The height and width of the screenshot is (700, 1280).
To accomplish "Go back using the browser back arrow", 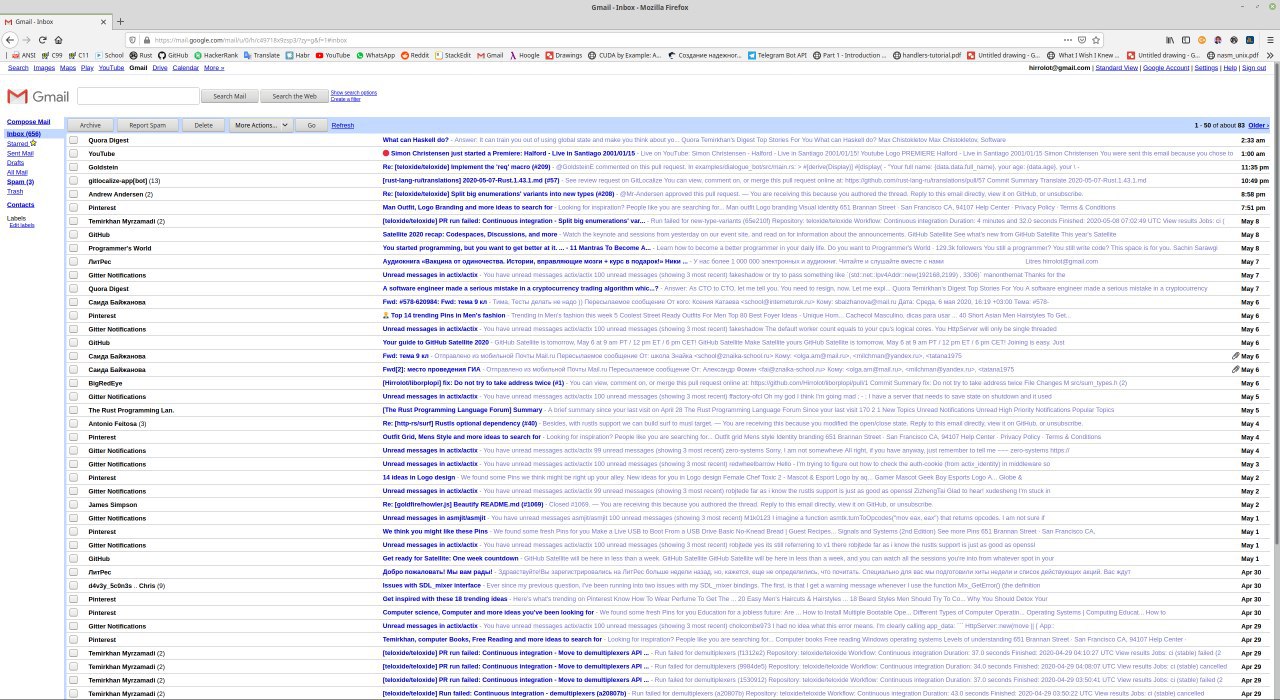I will point(10,39).
